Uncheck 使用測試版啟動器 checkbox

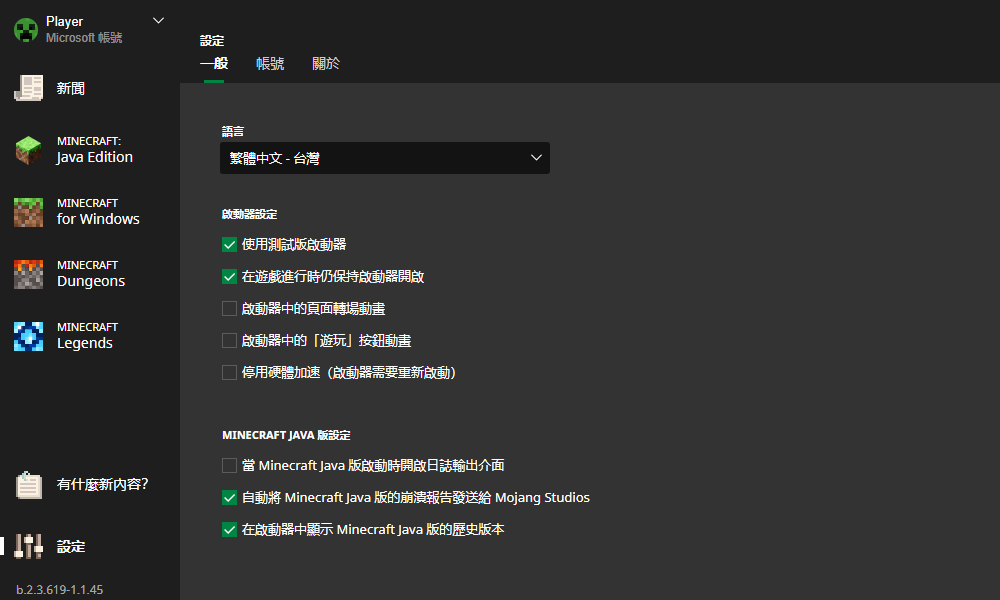coord(230,245)
